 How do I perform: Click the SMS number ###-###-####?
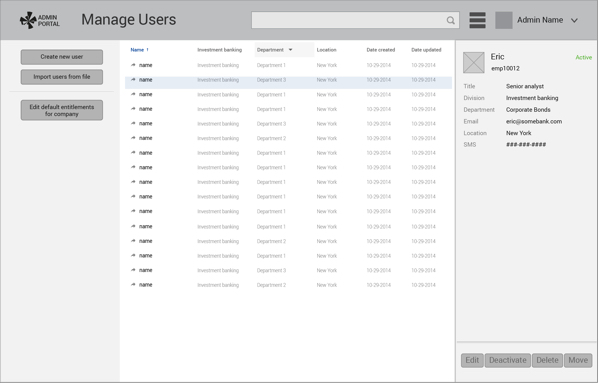[526, 145]
